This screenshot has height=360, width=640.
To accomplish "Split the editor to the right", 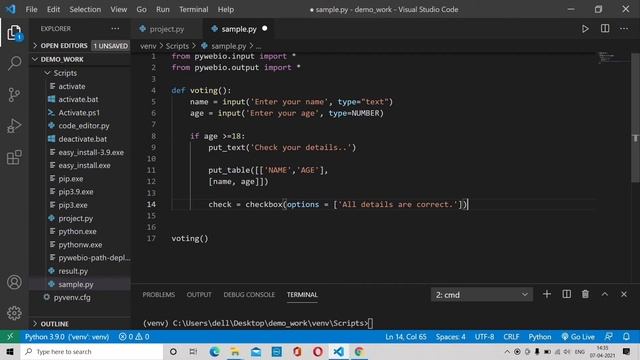I will (x=605, y=29).
